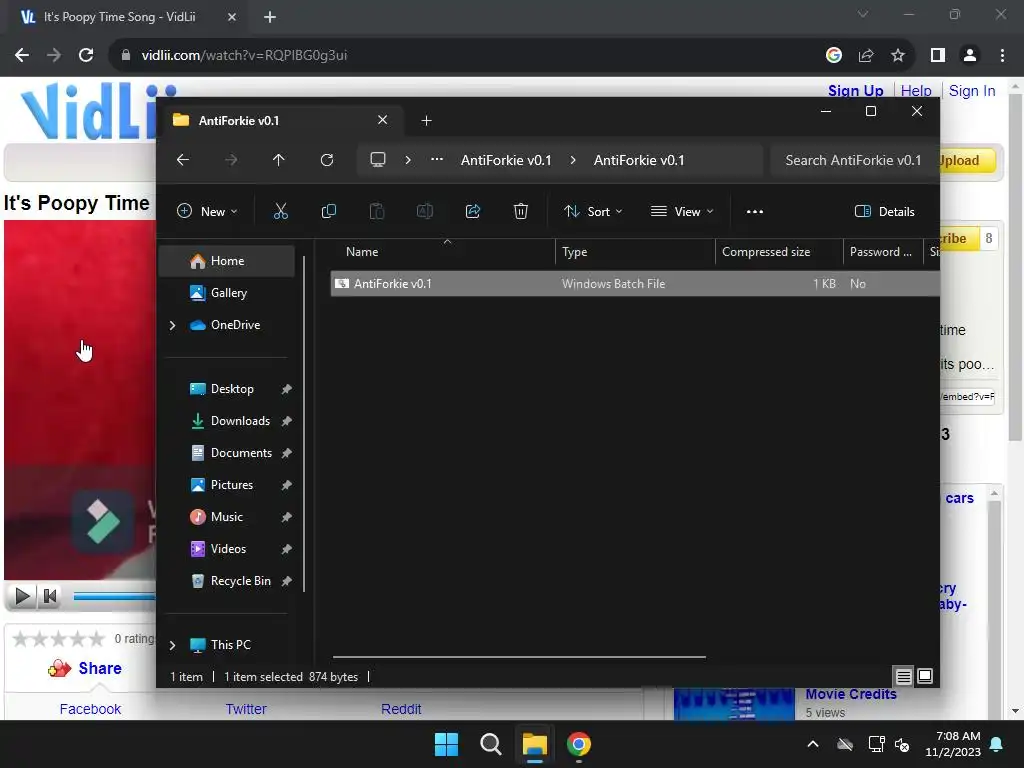Sort by the Type column header

(635, 252)
